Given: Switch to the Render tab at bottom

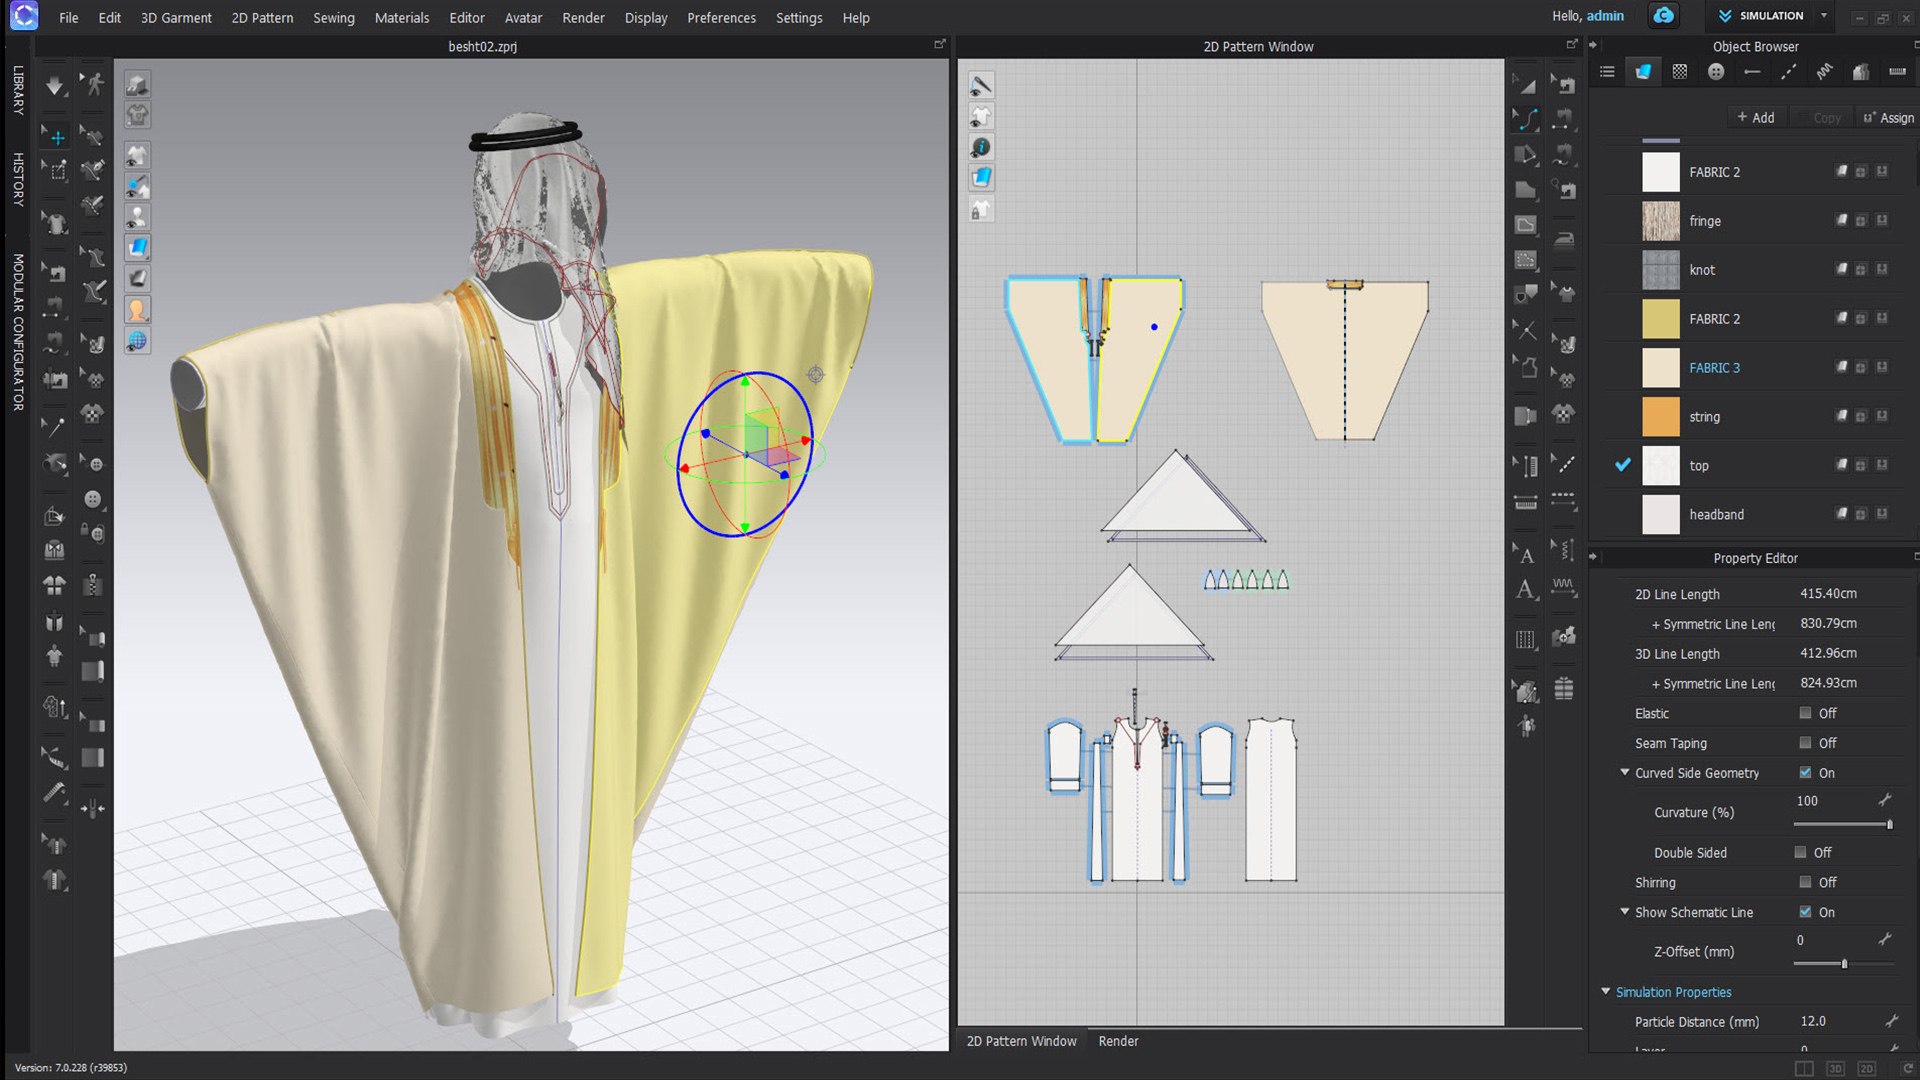Looking at the screenshot, I should coord(1118,1041).
